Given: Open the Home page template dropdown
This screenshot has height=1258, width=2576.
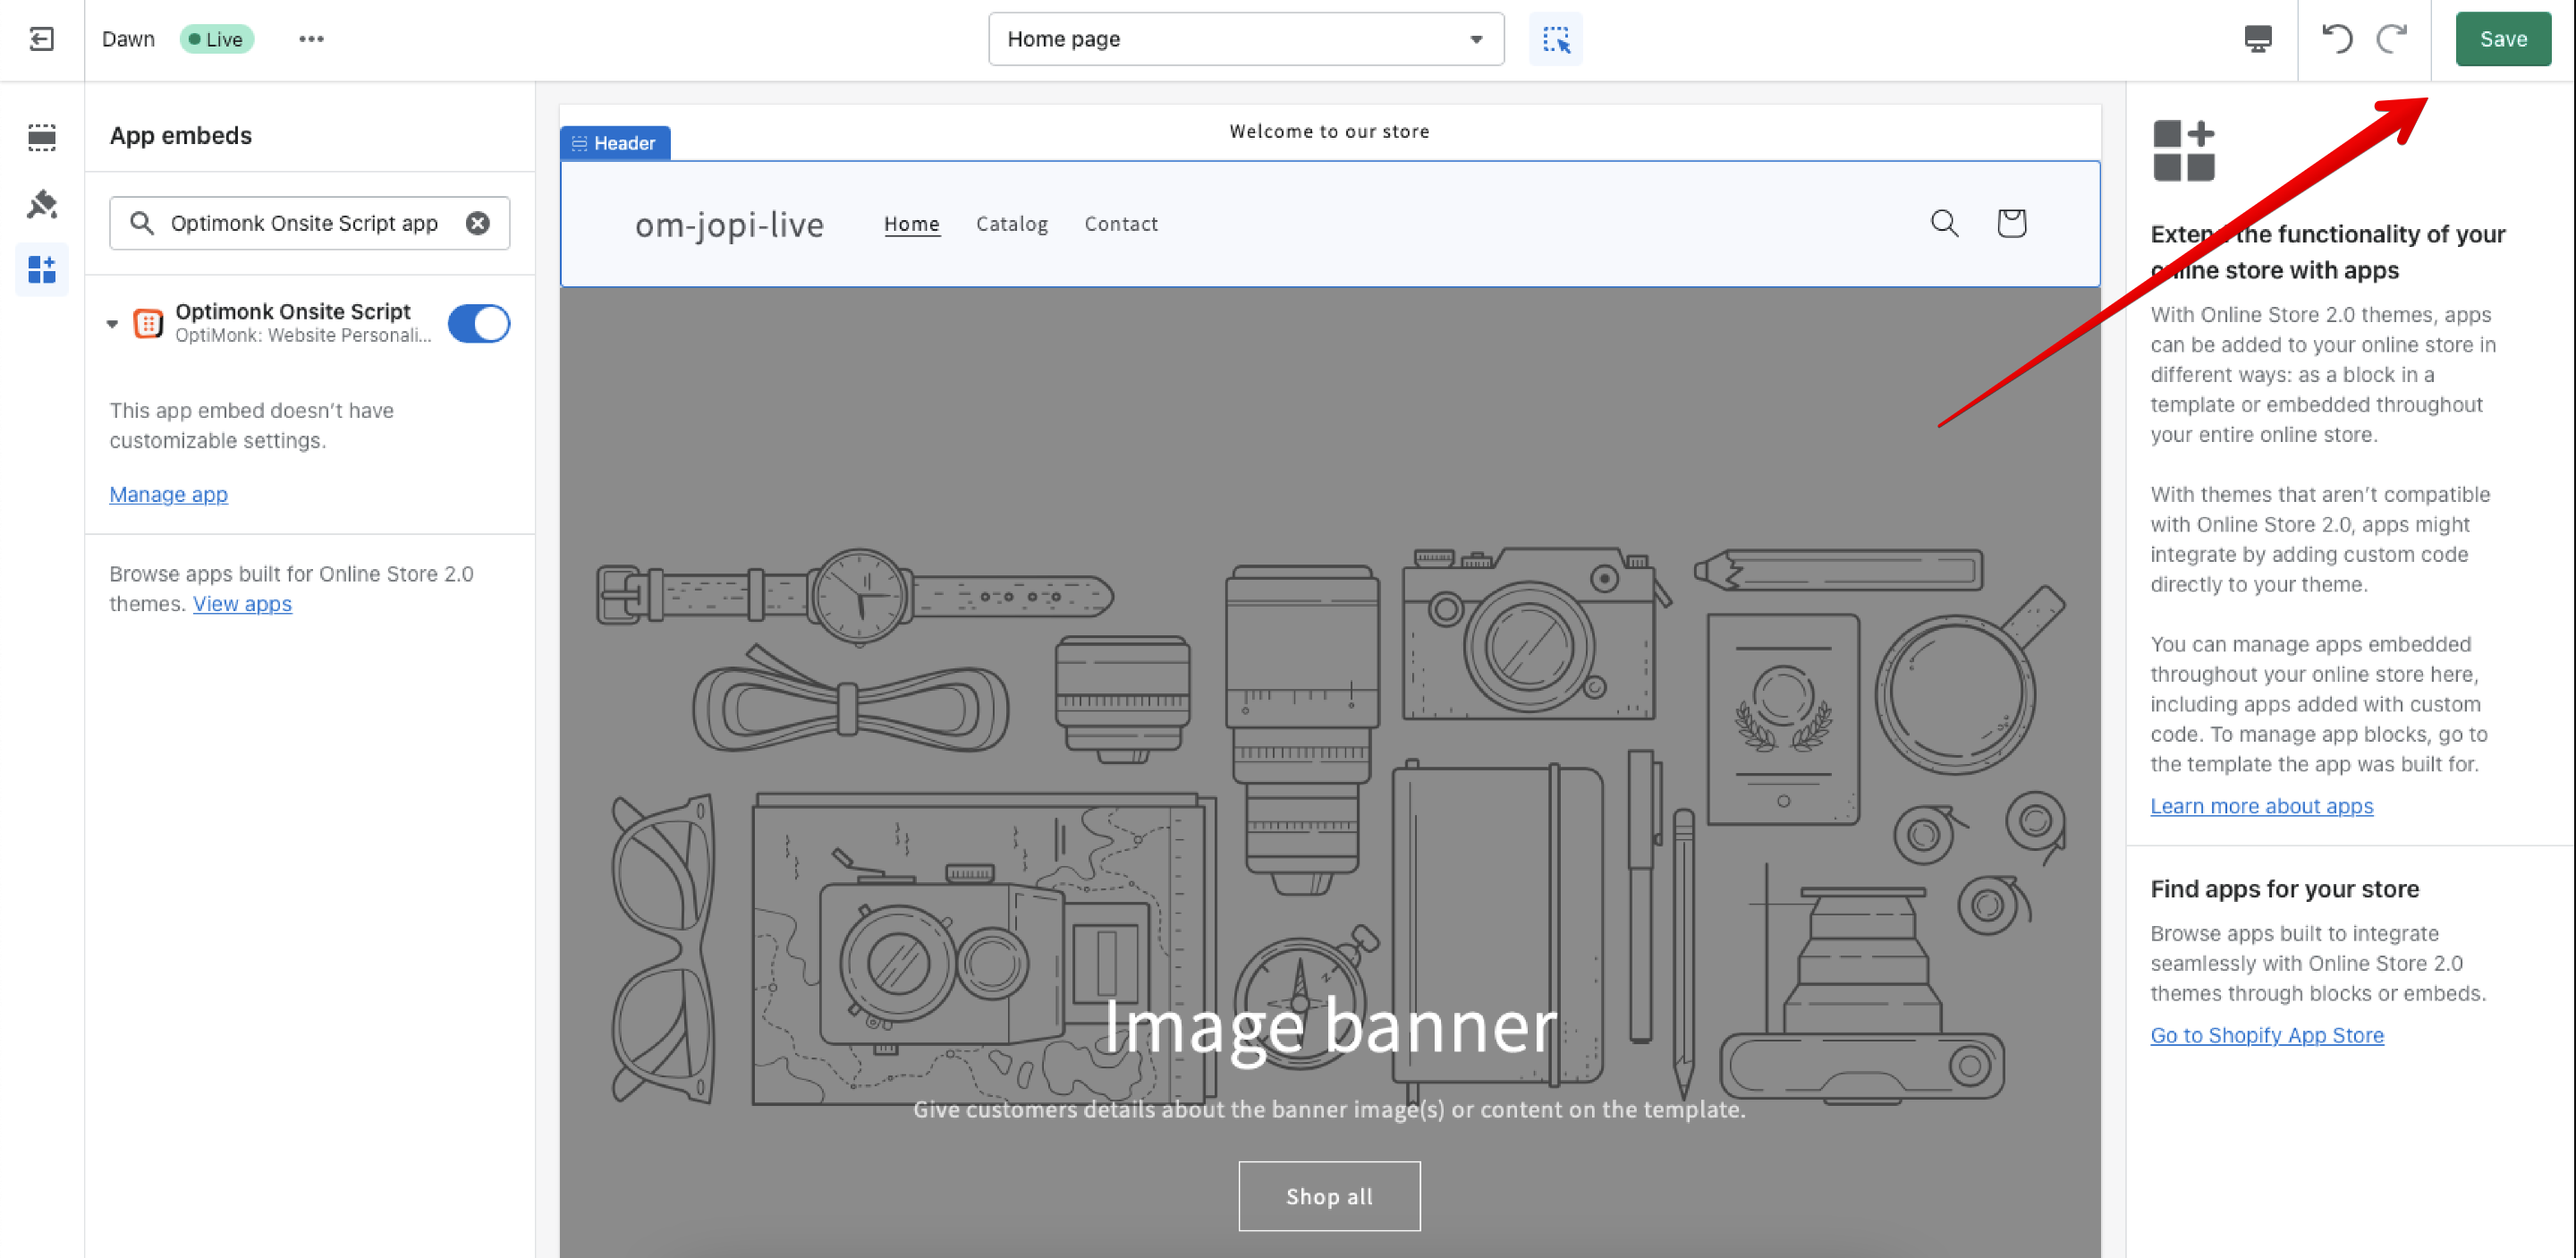Looking at the screenshot, I should (x=1245, y=39).
